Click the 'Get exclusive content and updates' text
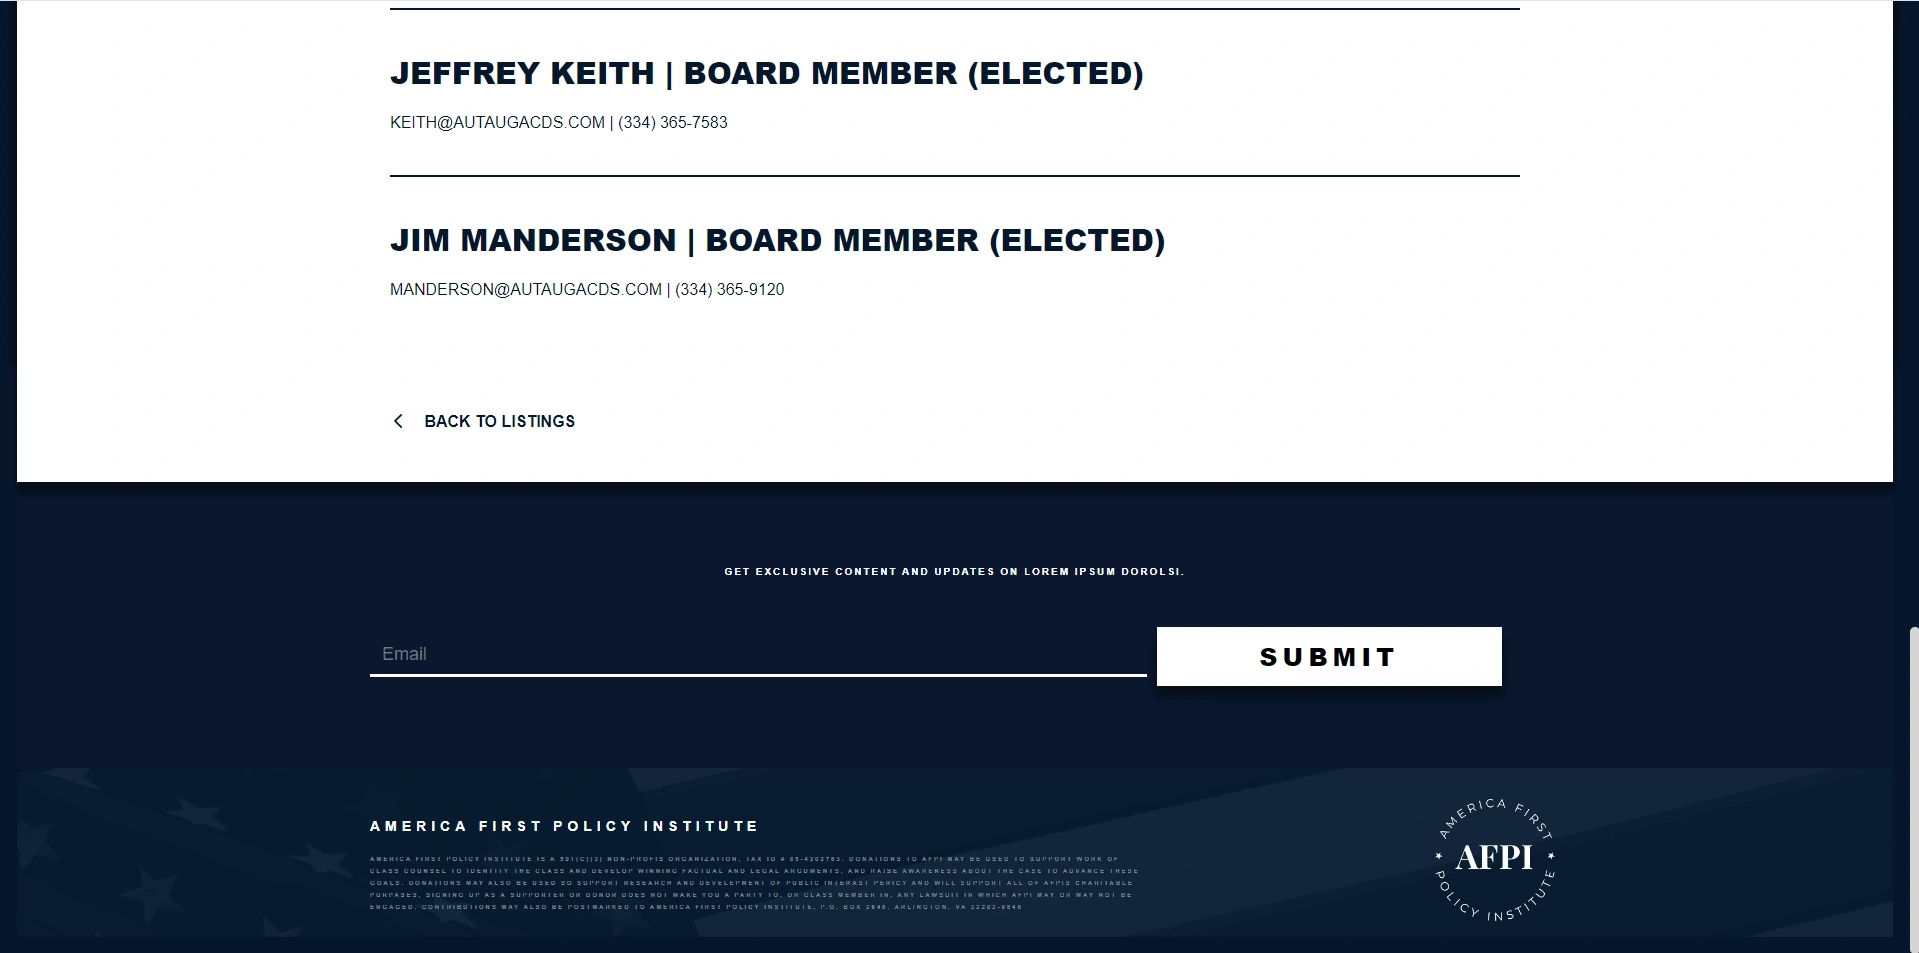This screenshot has width=1919, height=953. pyautogui.click(x=954, y=572)
